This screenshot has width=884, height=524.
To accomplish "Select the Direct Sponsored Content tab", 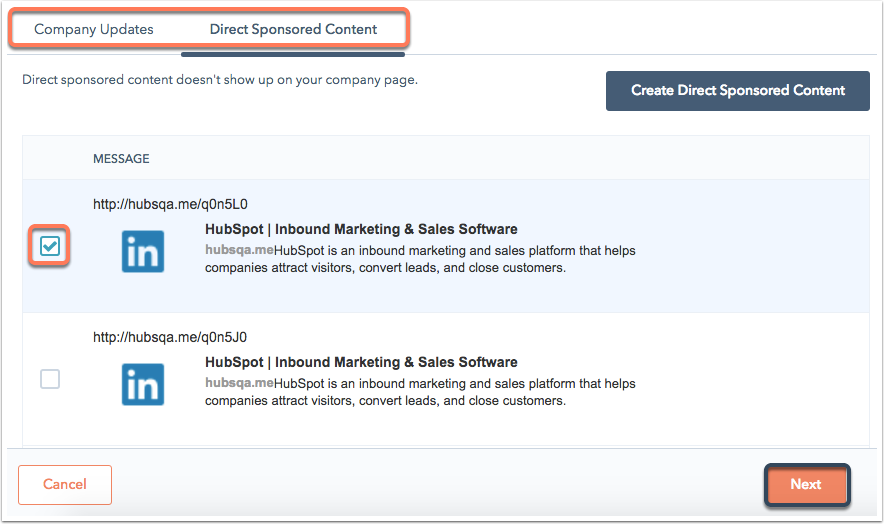I will pyautogui.click(x=293, y=29).
